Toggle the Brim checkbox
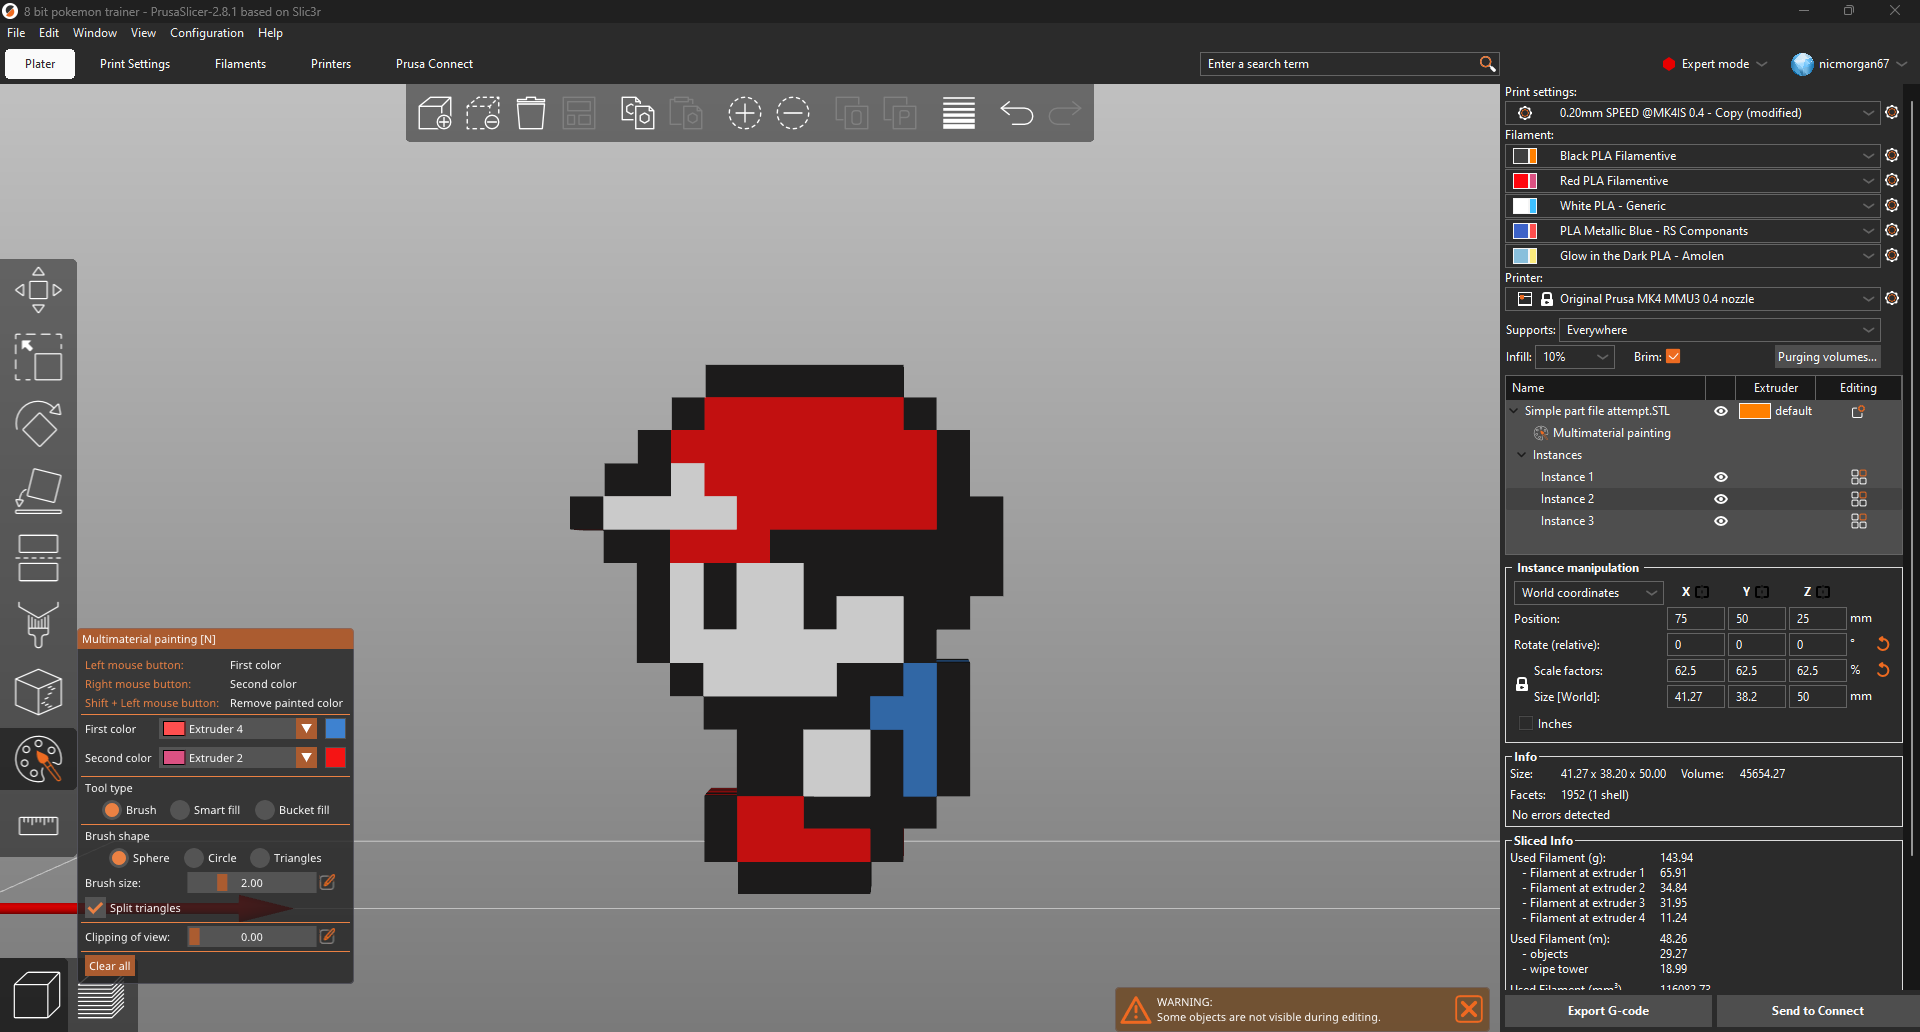This screenshot has height=1032, width=1920. click(1673, 357)
